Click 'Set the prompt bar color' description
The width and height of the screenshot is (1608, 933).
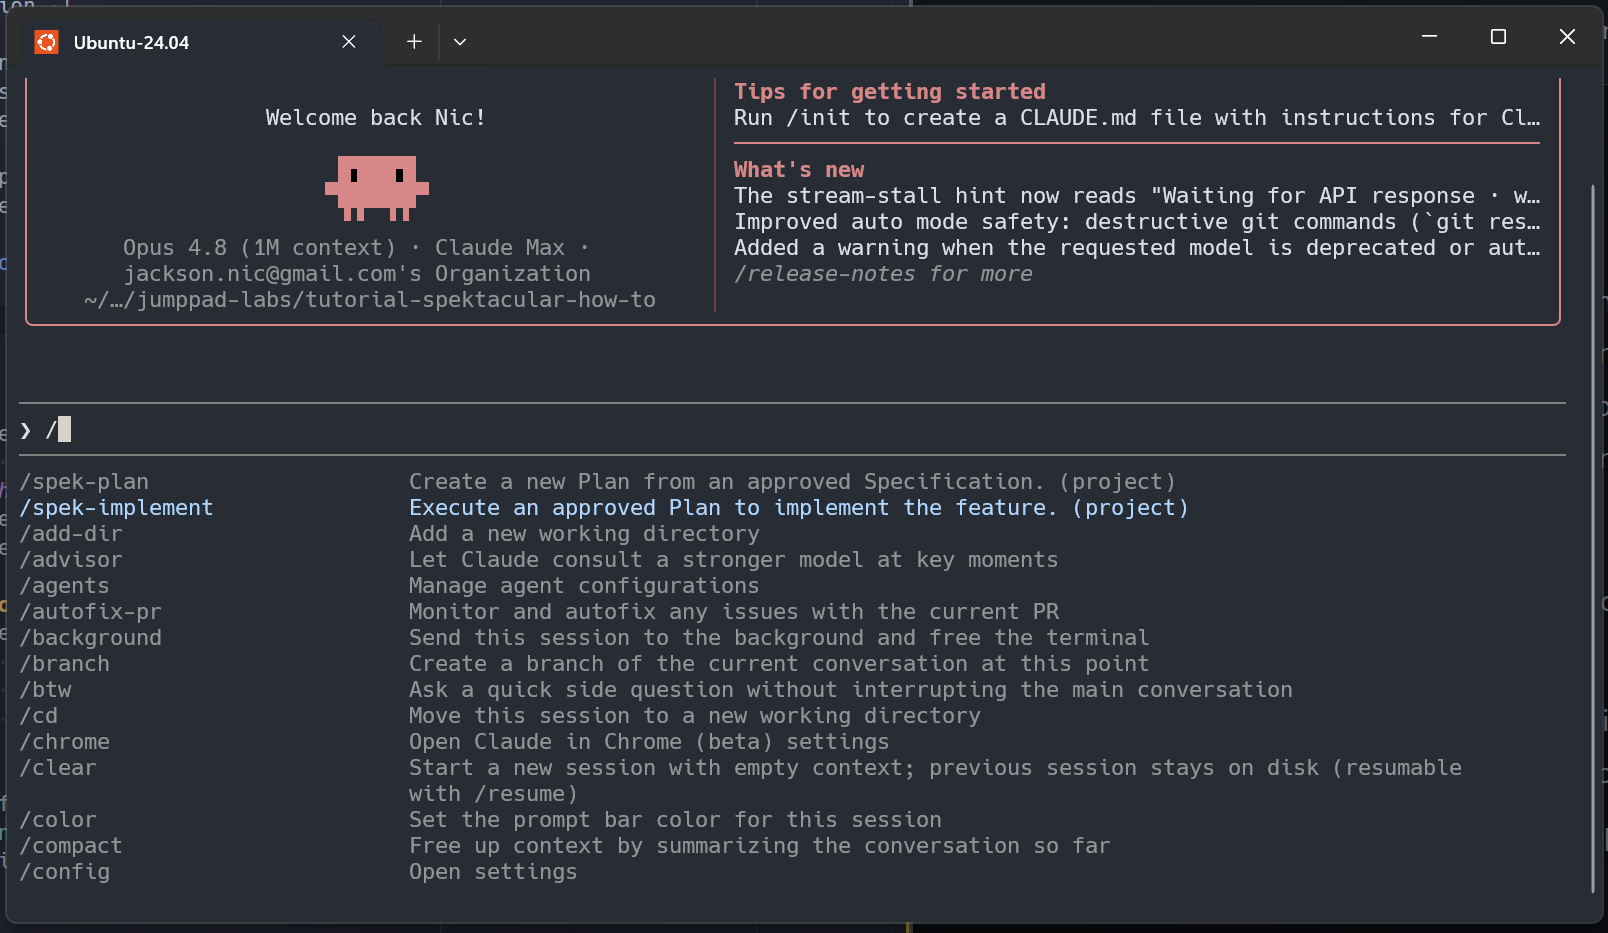click(675, 820)
